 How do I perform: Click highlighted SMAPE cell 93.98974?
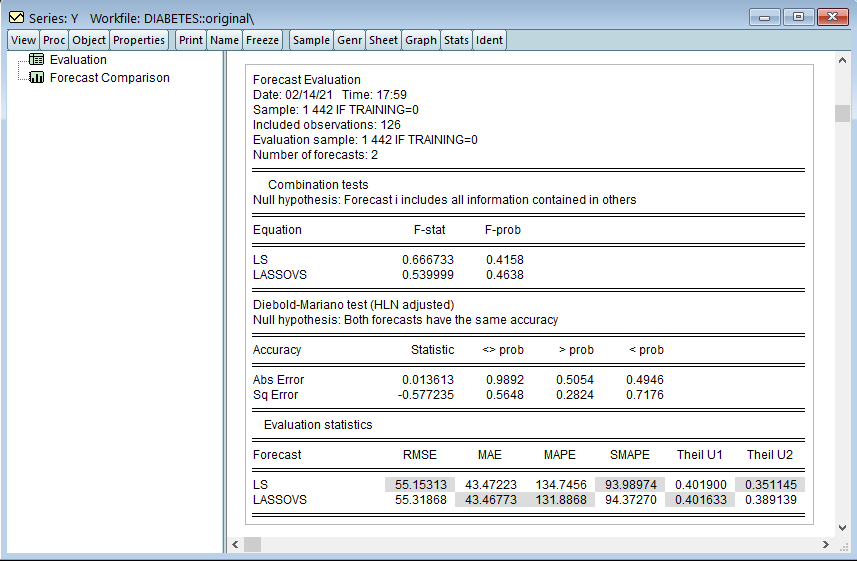click(x=630, y=484)
